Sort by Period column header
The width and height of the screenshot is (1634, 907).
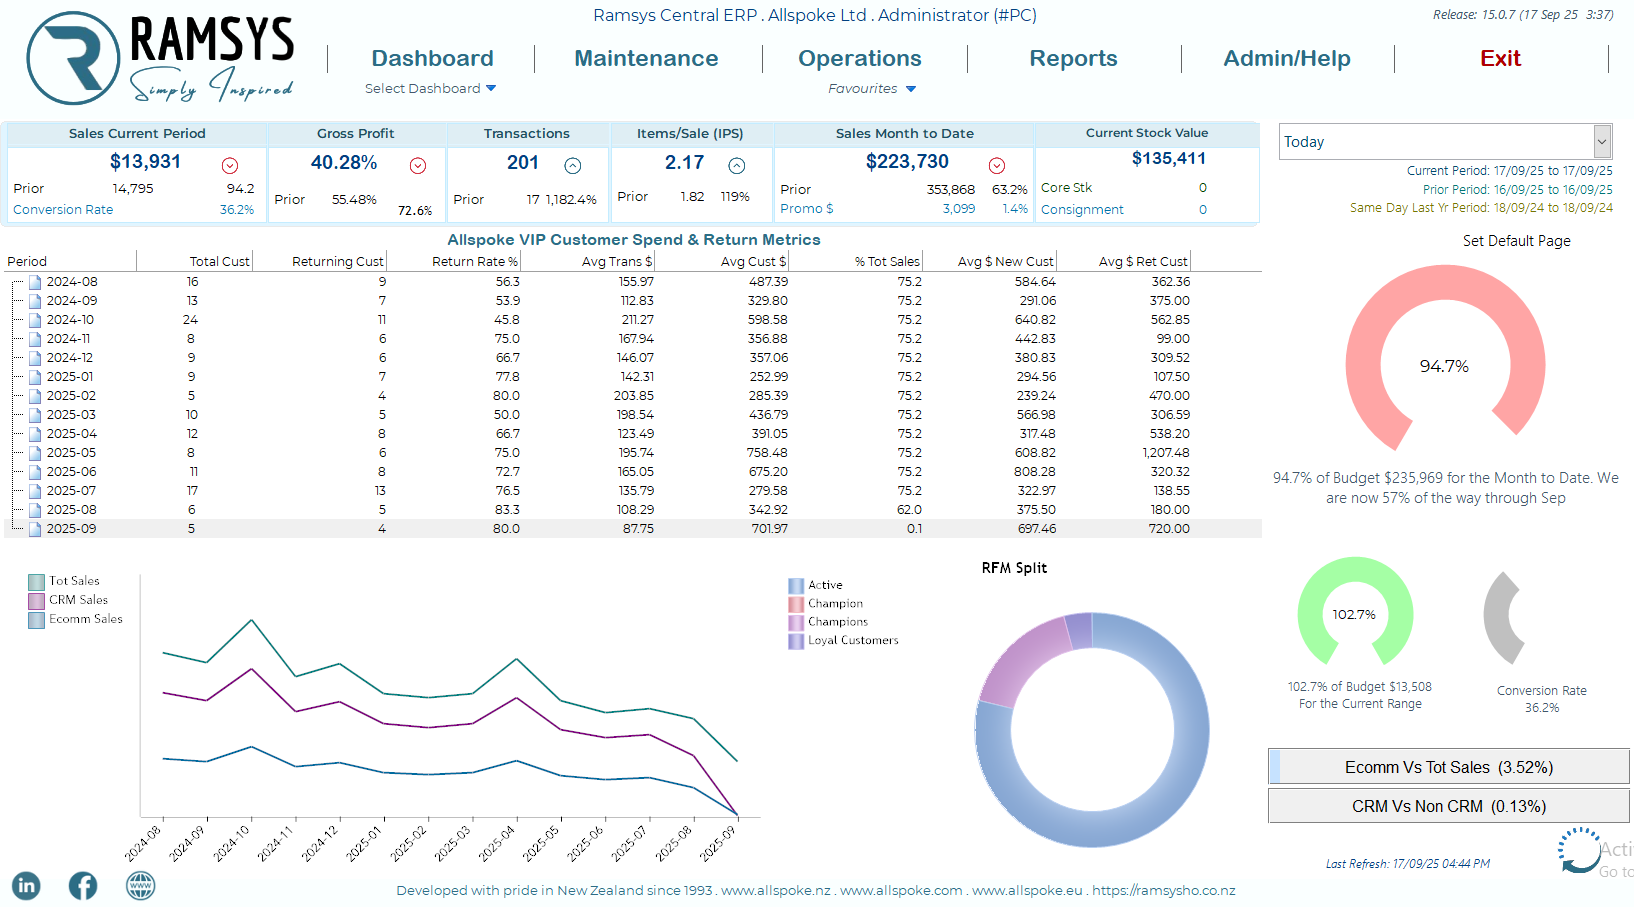coord(27,262)
